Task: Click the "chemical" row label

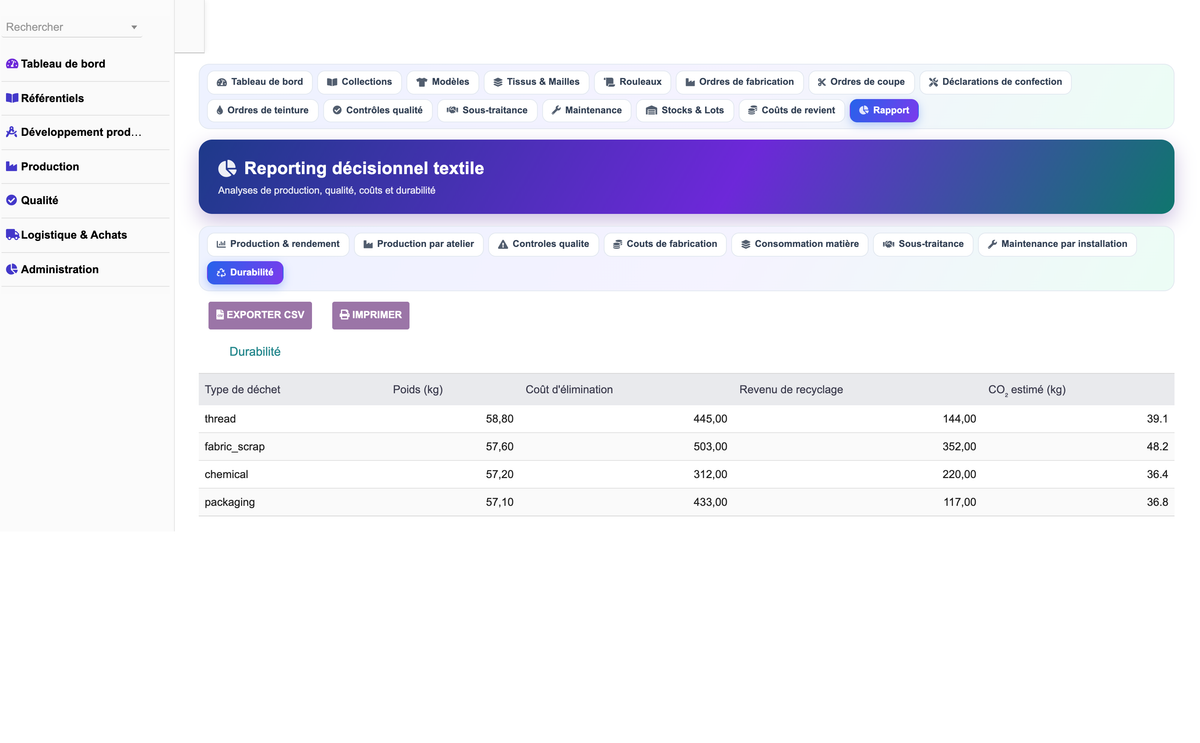Action: pyautogui.click(x=226, y=475)
